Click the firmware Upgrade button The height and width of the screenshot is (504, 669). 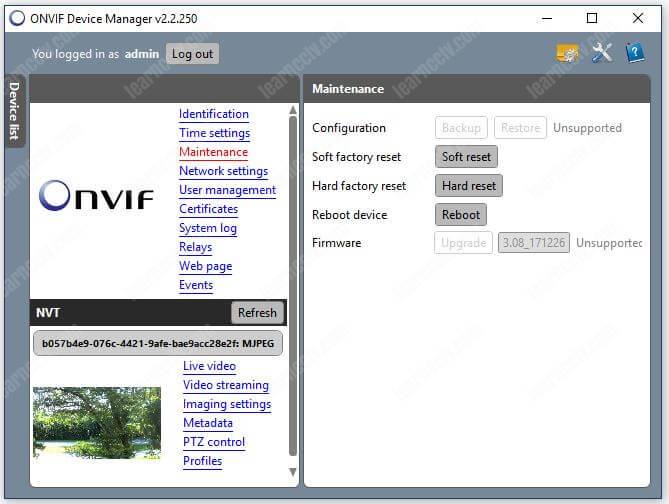(463, 243)
